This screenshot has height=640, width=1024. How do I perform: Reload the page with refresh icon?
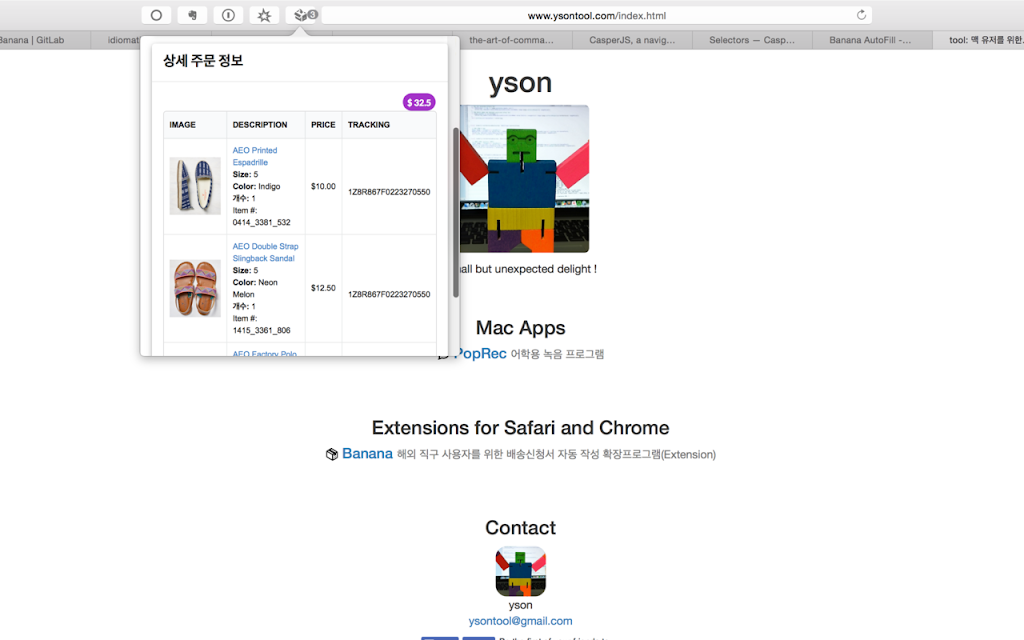pyautogui.click(x=861, y=15)
